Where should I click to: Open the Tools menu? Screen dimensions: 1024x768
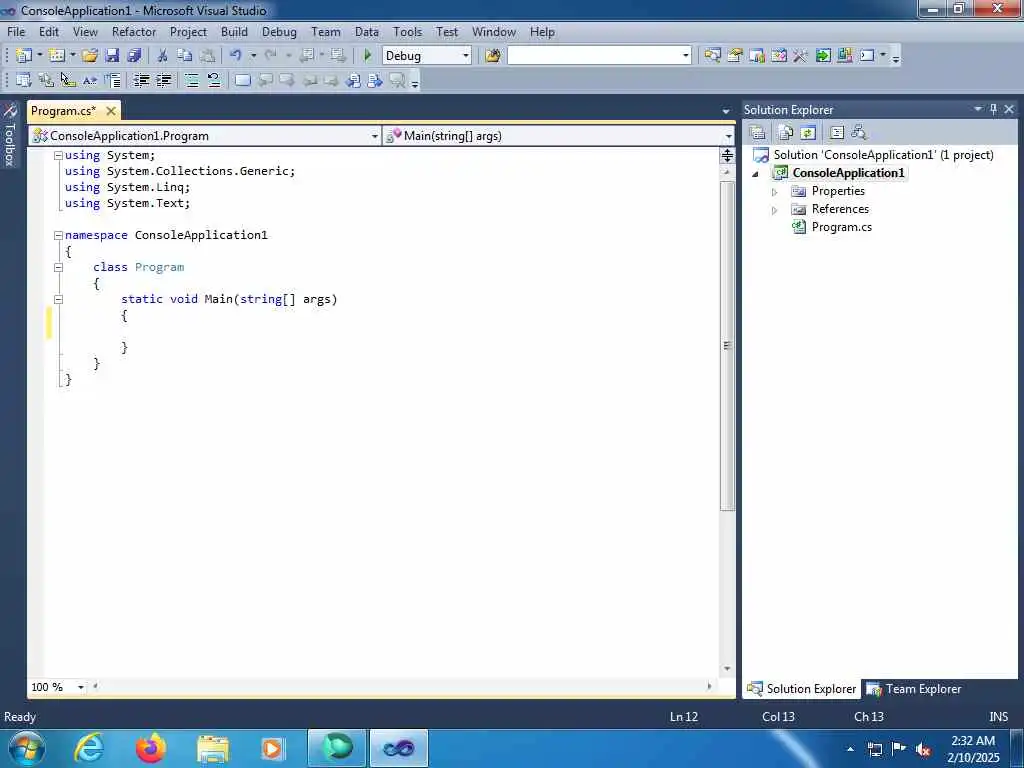(x=408, y=31)
